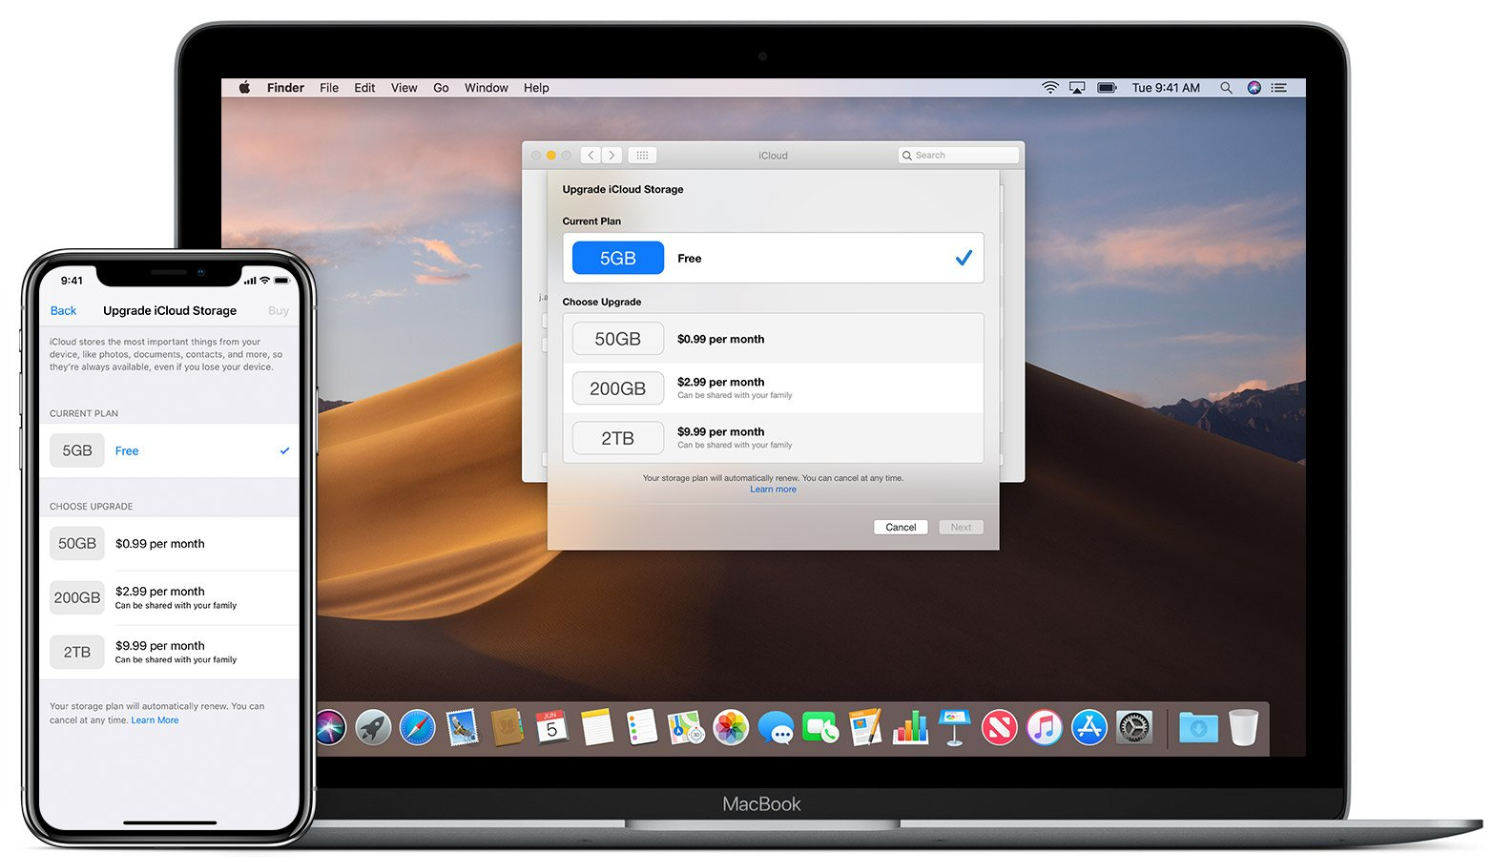Tap Learn More link on iPhone

click(x=155, y=720)
